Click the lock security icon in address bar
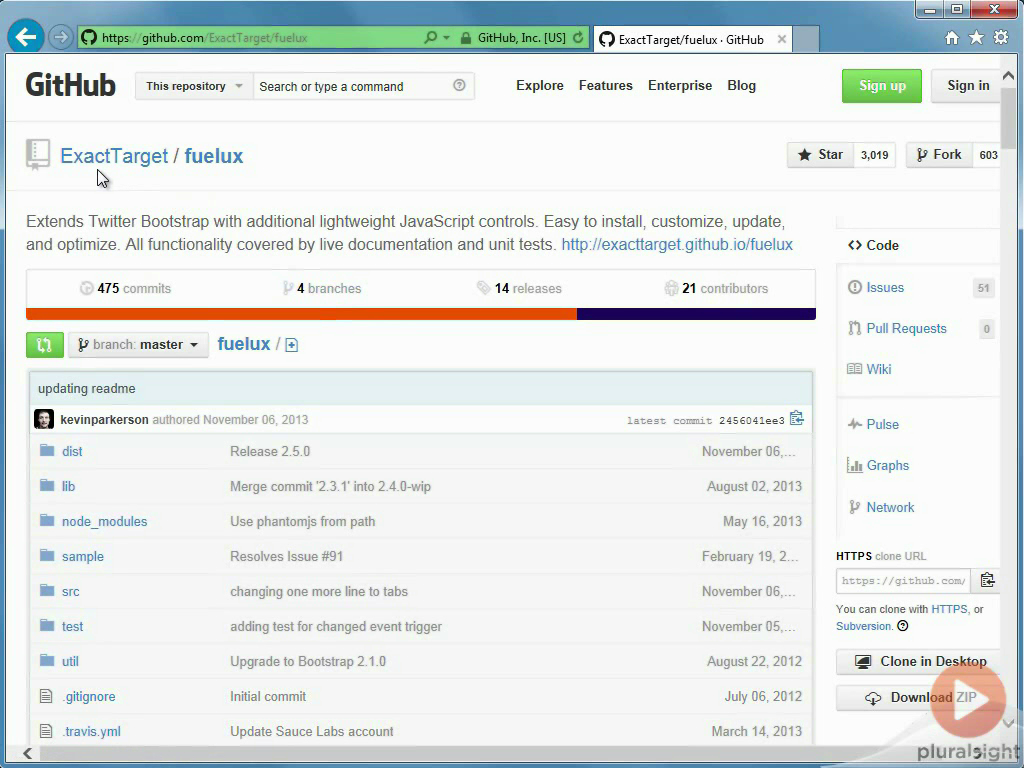Screen dimensions: 1024x768 click(x=466, y=38)
